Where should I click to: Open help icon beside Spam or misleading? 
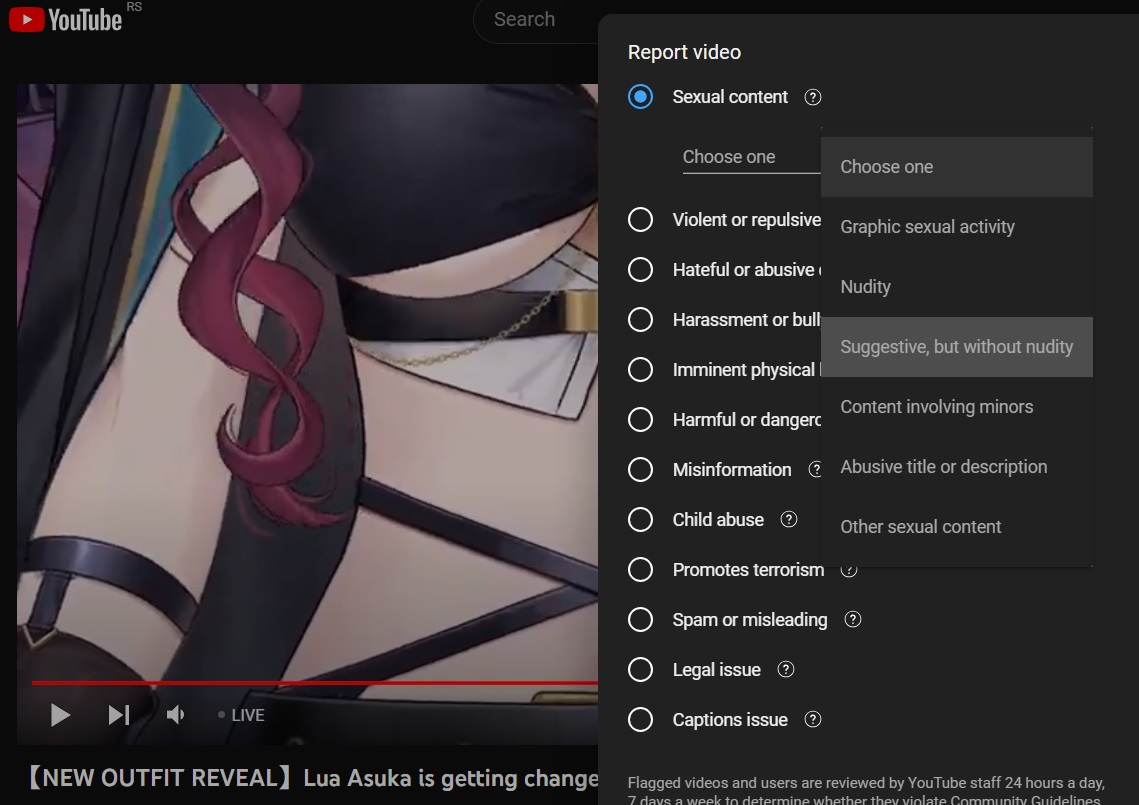coord(853,620)
